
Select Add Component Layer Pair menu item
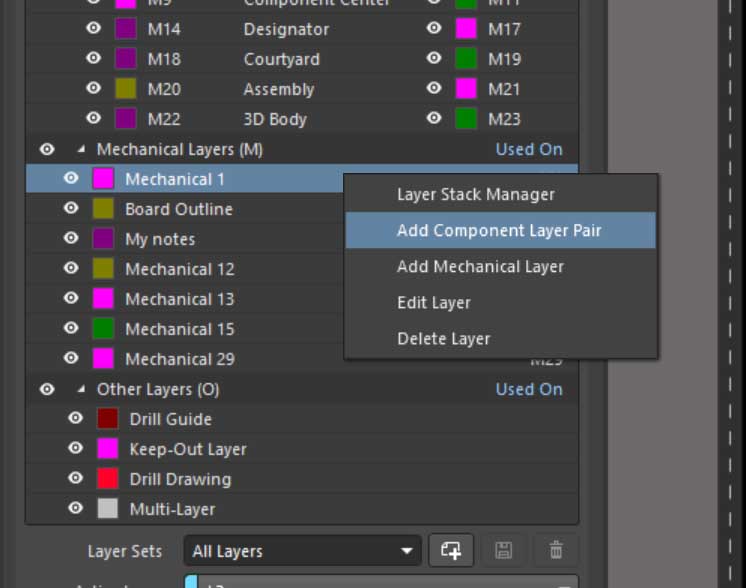(x=499, y=231)
